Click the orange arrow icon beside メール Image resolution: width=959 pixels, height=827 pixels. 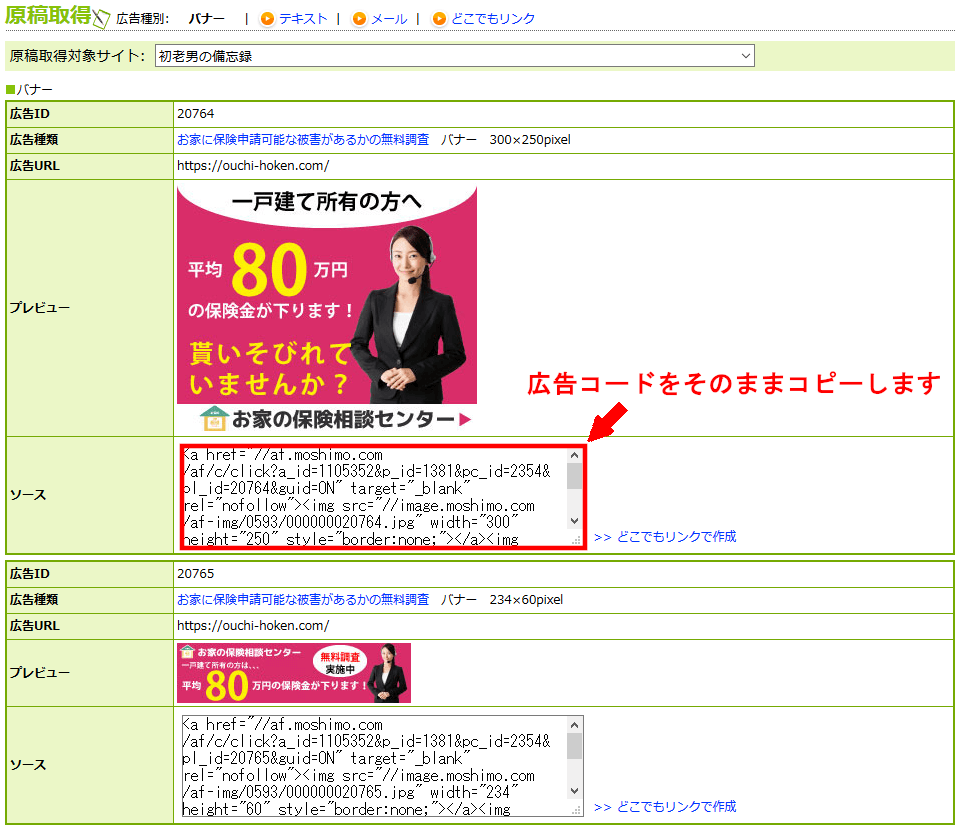click(360, 19)
